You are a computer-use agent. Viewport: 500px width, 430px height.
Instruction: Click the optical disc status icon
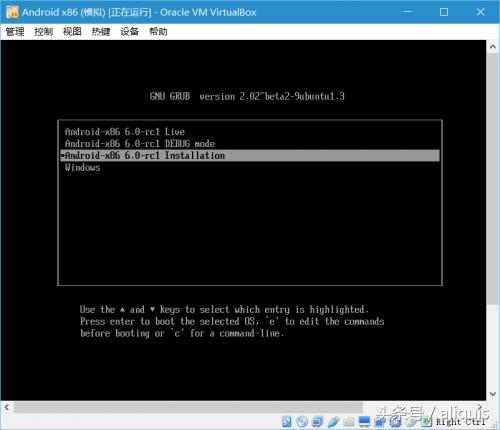[x=302, y=422]
